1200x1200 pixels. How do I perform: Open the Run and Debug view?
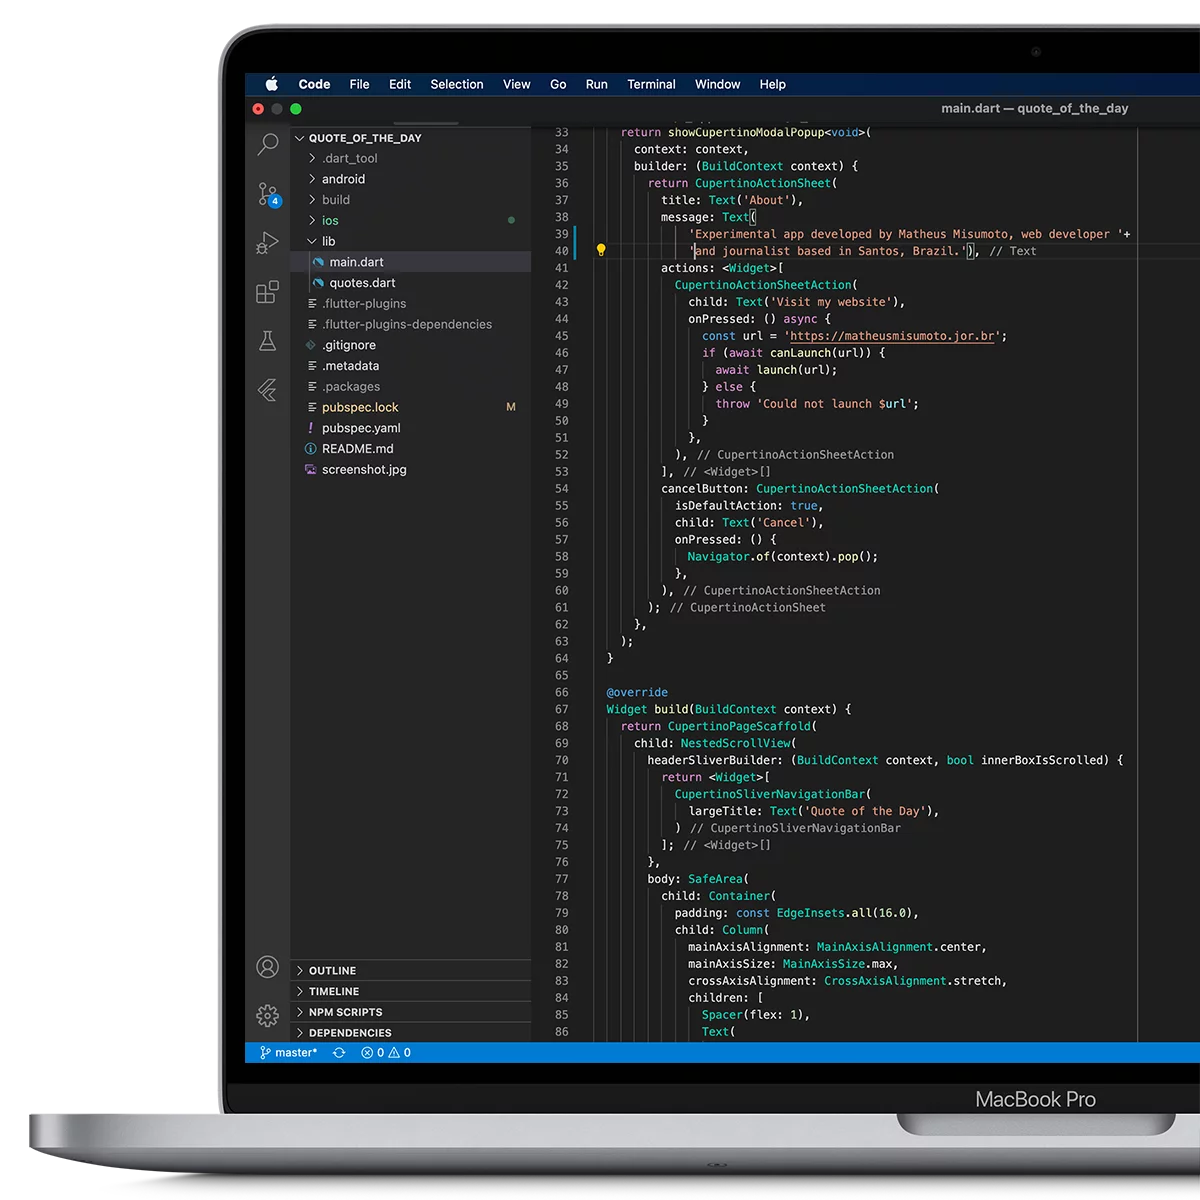pyautogui.click(x=267, y=243)
